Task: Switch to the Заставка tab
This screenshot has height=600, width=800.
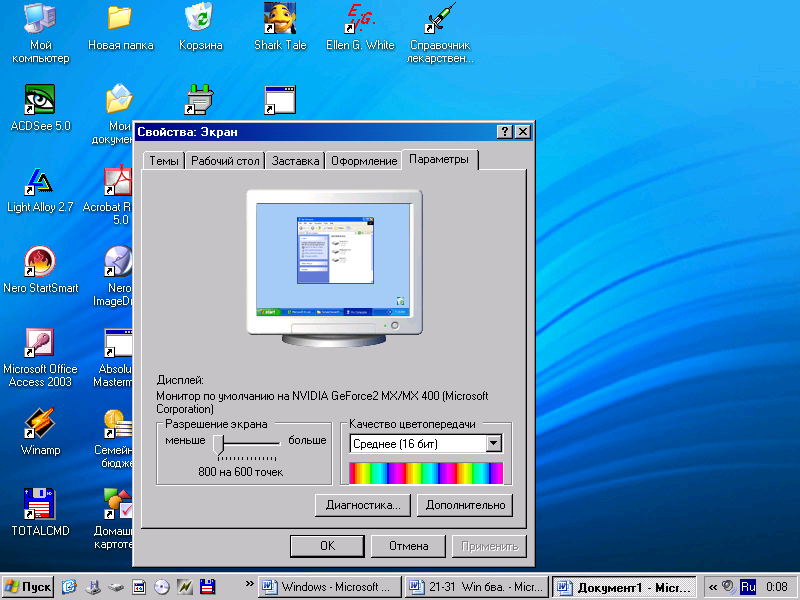Action: [295, 161]
